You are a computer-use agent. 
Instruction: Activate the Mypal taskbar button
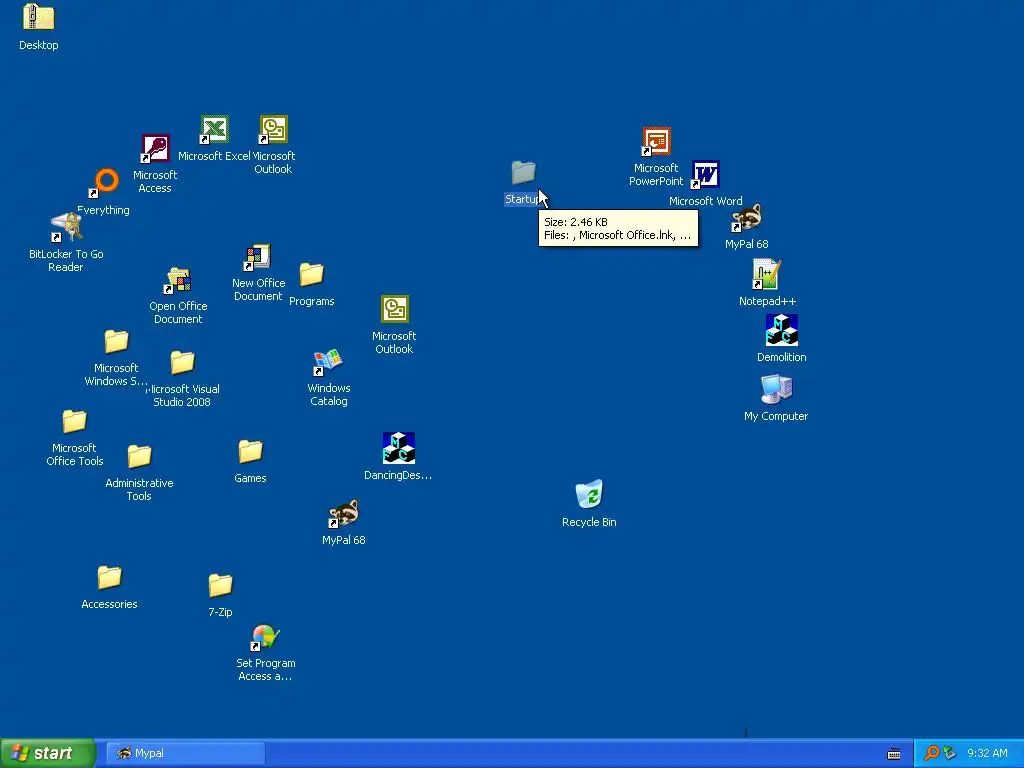(185, 753)
